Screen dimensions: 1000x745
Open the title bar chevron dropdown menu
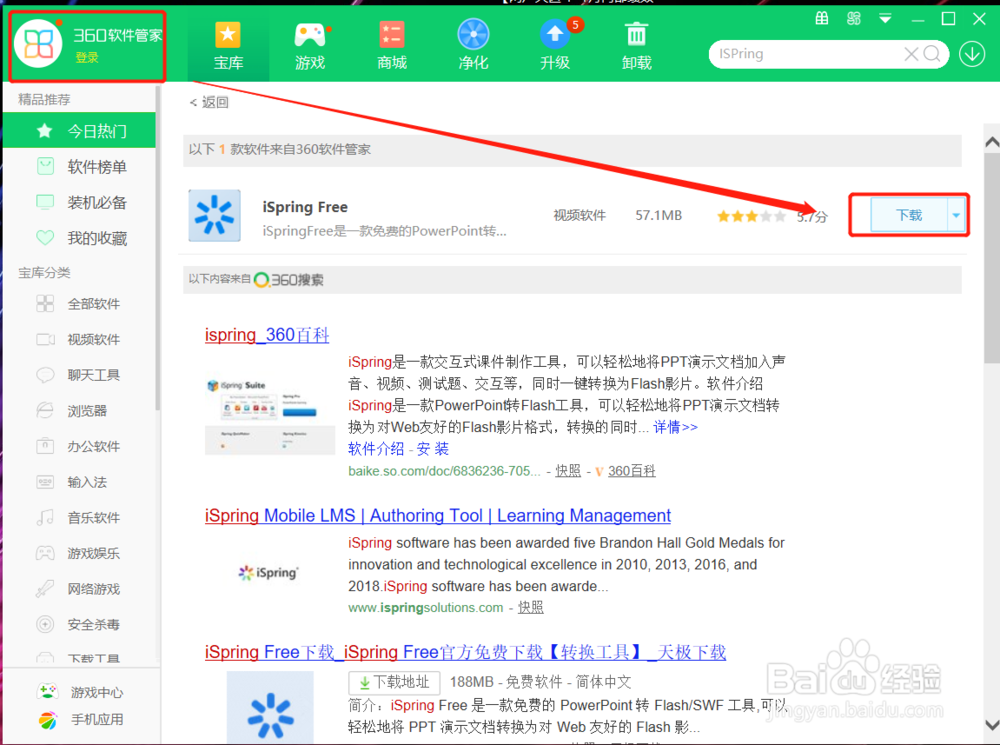(x=884, y=18)
